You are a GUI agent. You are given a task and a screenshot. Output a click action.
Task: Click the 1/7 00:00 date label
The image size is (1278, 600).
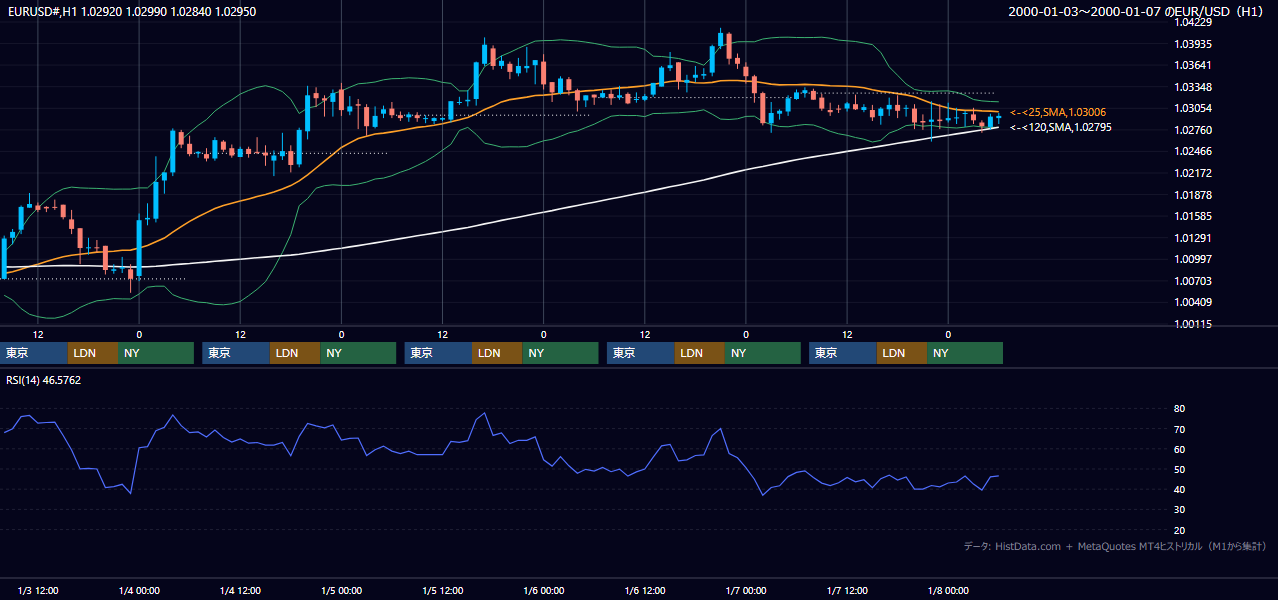pyautogui.click(x=746, y=591)
